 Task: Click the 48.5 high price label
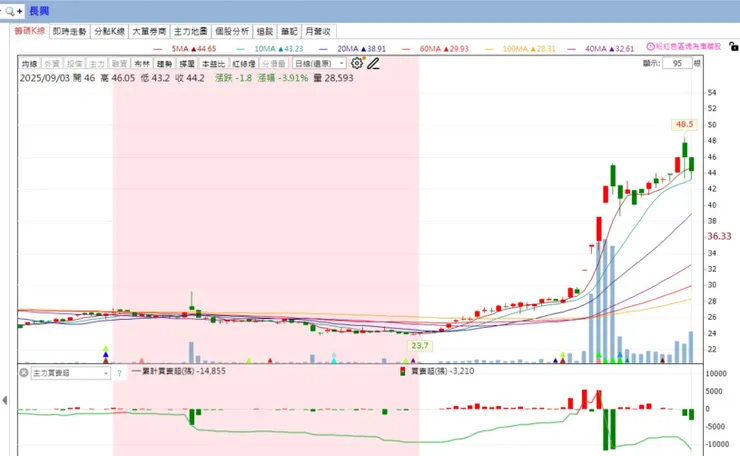coord(684,124)
